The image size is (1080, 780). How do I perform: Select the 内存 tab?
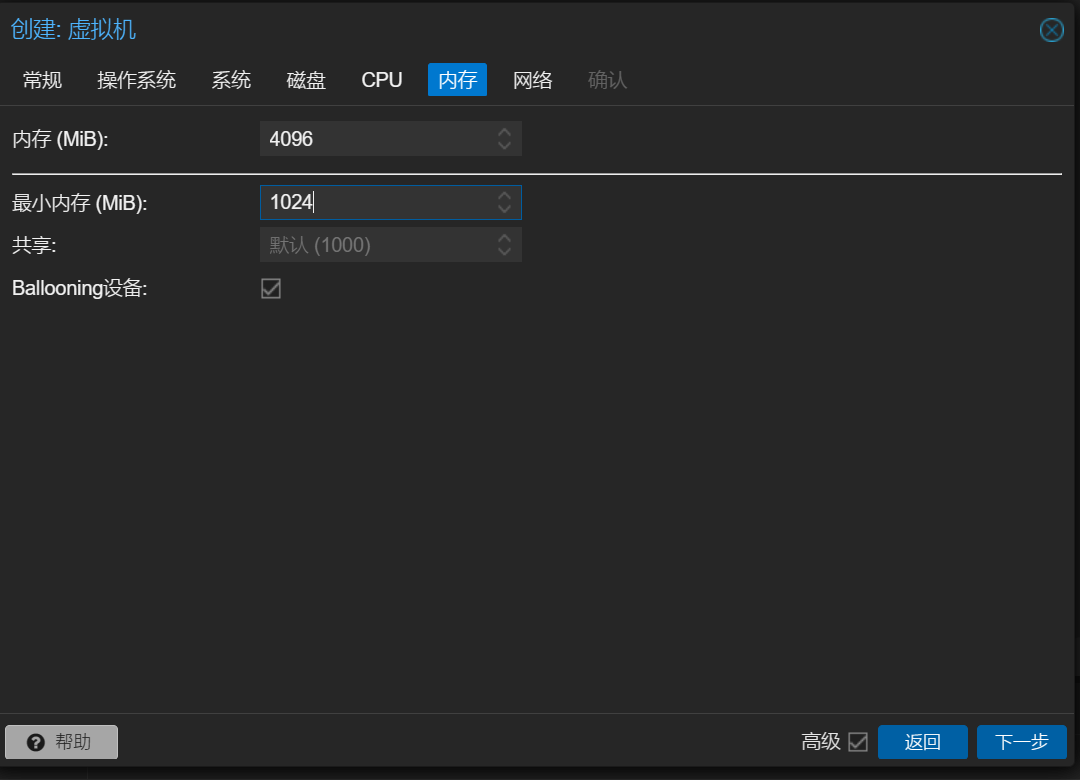pos(457,80)
